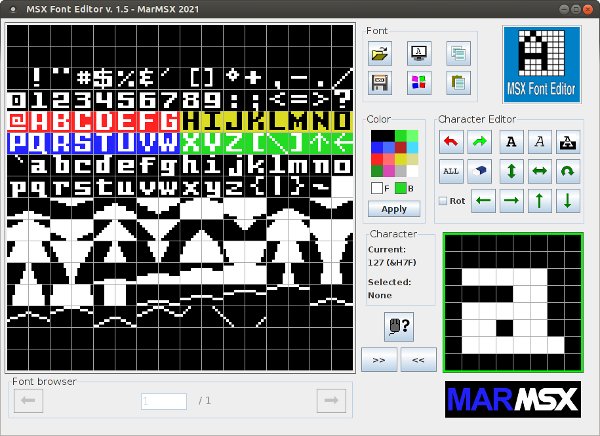Flip character horizontally with left-right arrow

[x=540, y=171]
